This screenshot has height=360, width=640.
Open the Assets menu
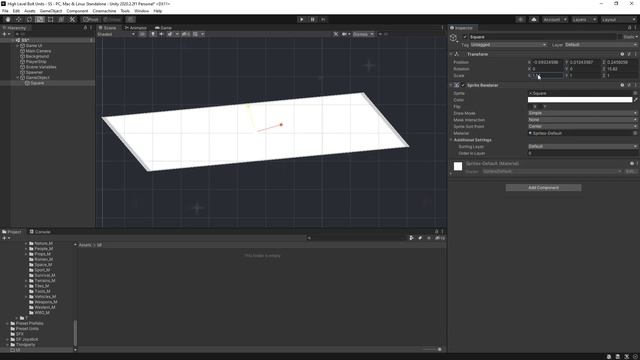click(30, 11)
